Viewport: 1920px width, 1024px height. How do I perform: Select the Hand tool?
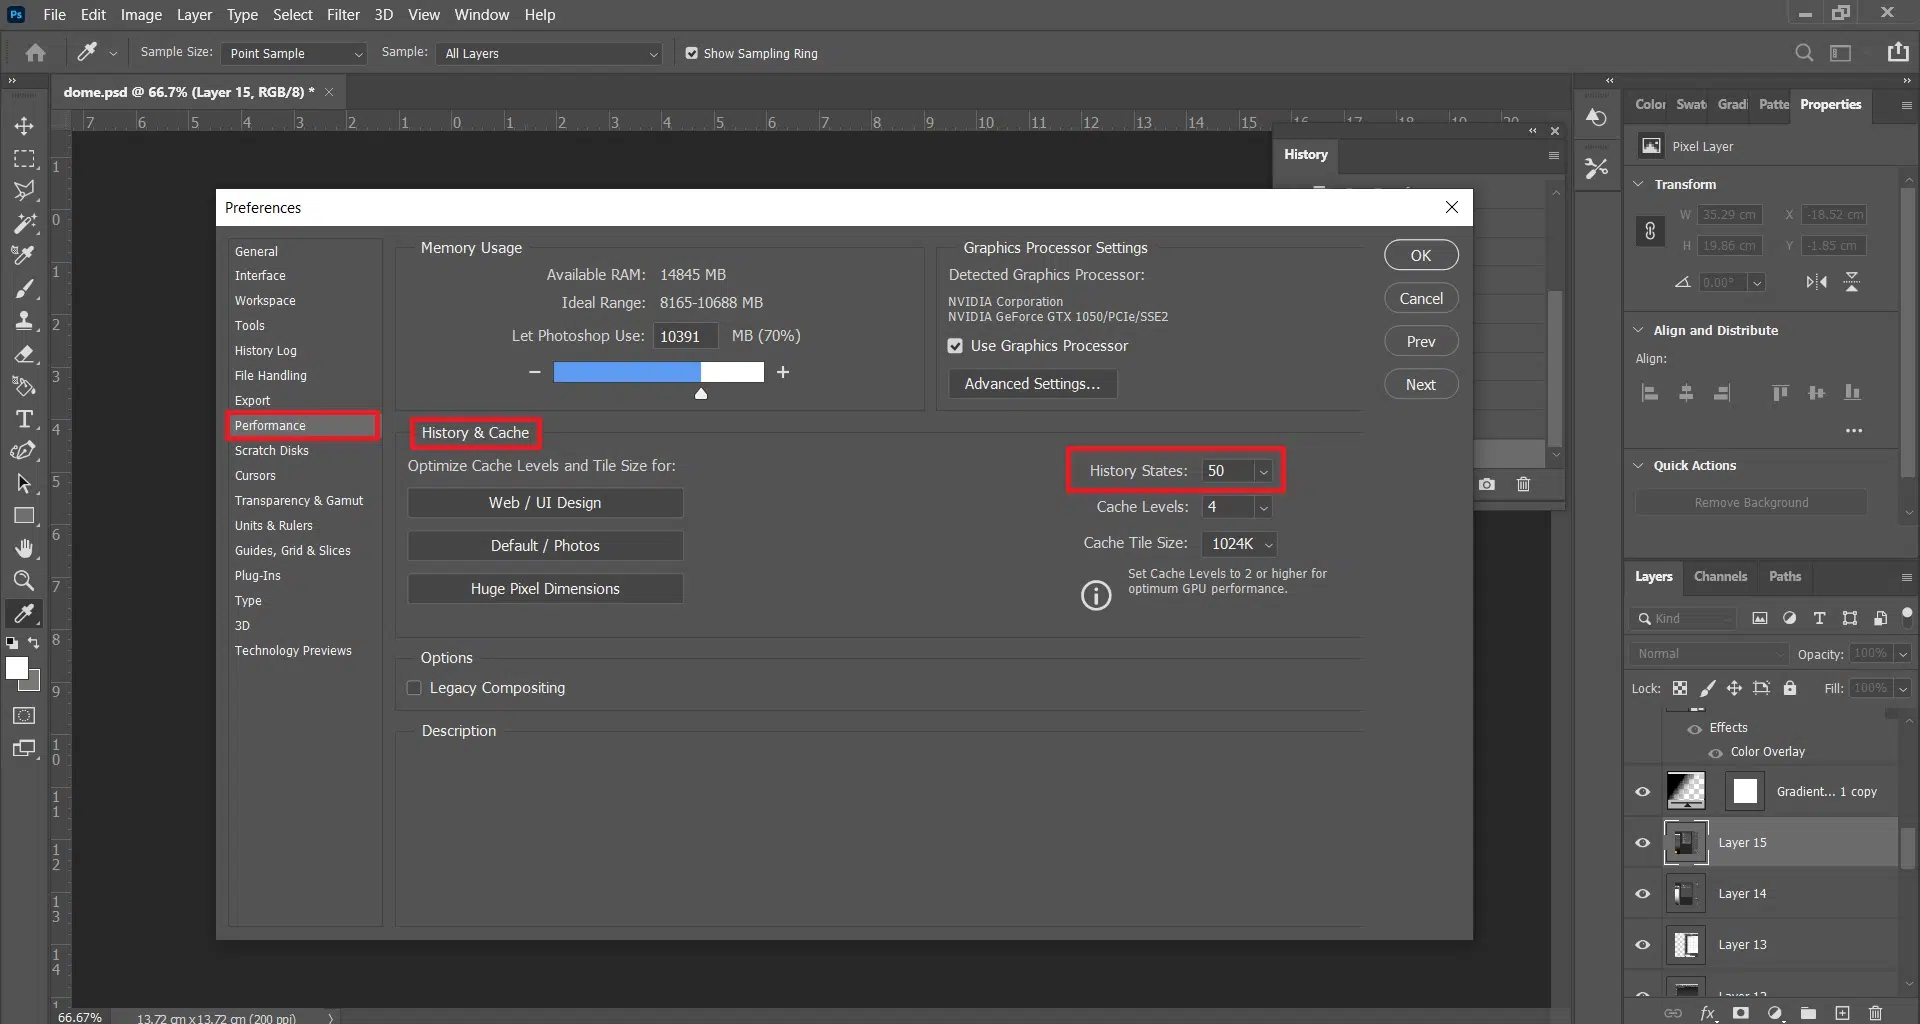point(24,548)
